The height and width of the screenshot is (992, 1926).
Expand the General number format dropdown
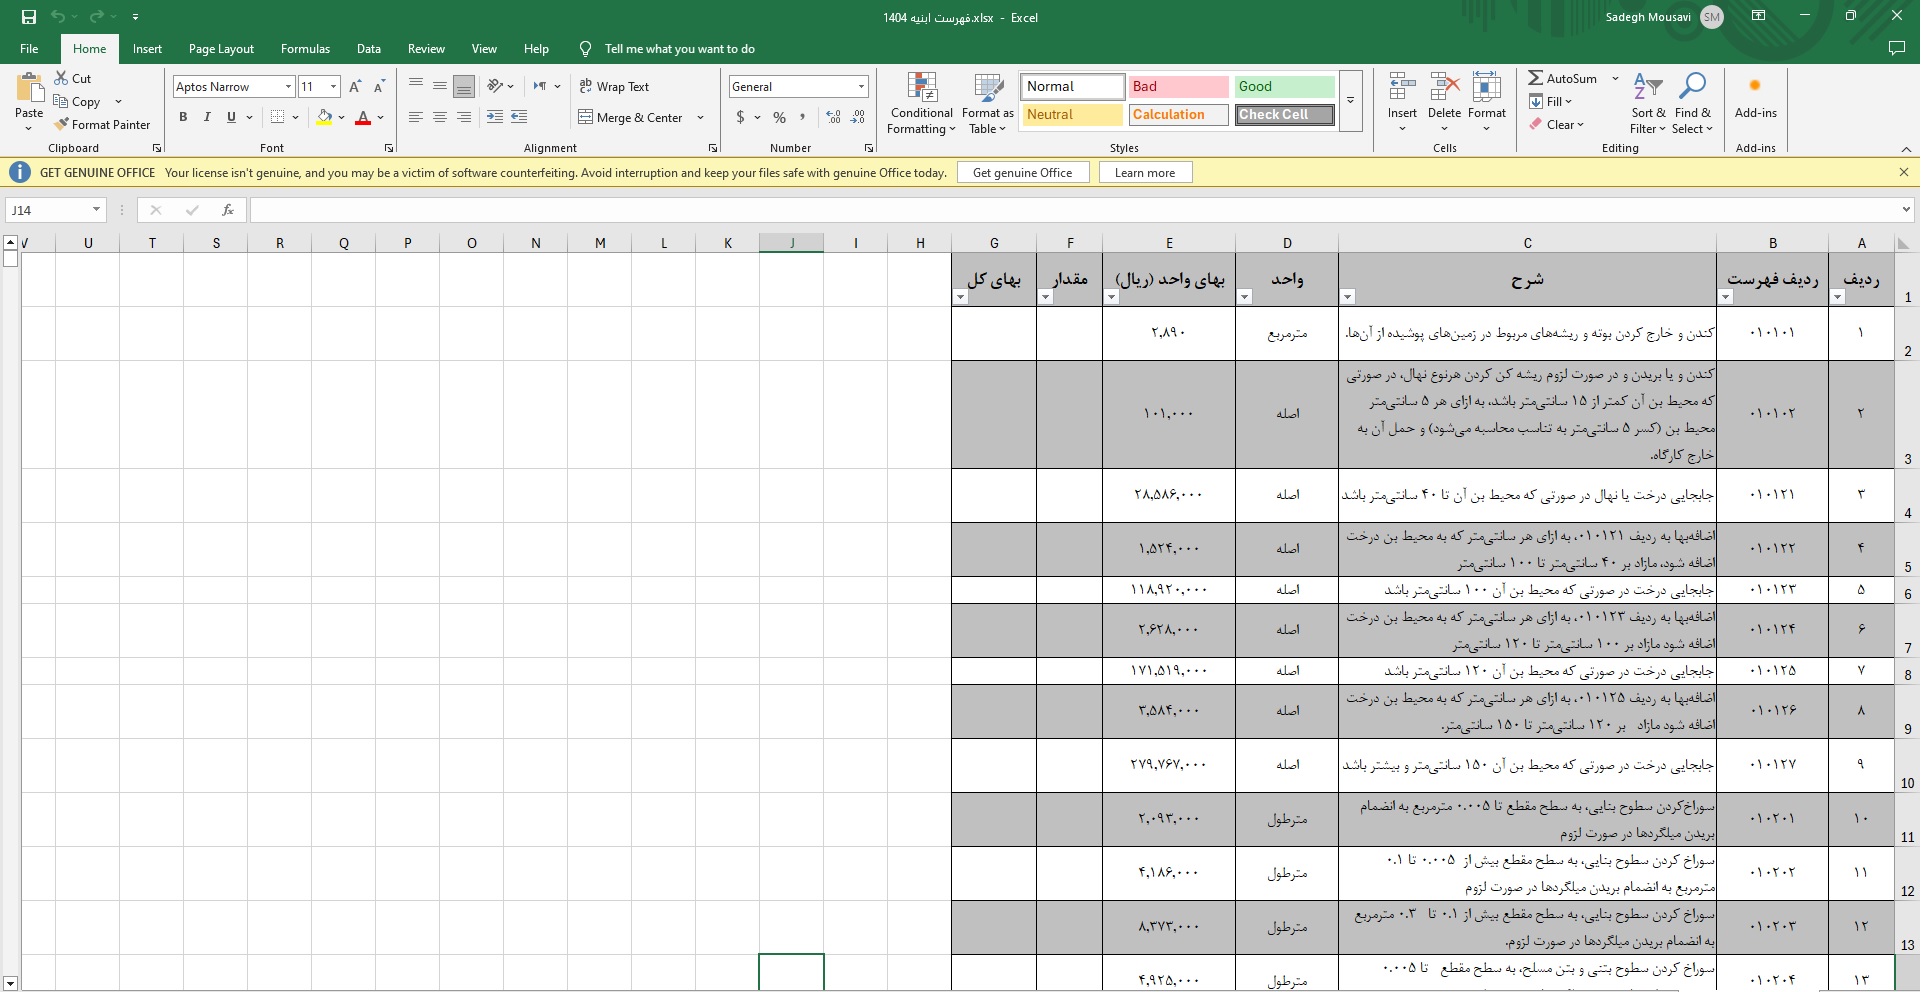click(861, 87)
